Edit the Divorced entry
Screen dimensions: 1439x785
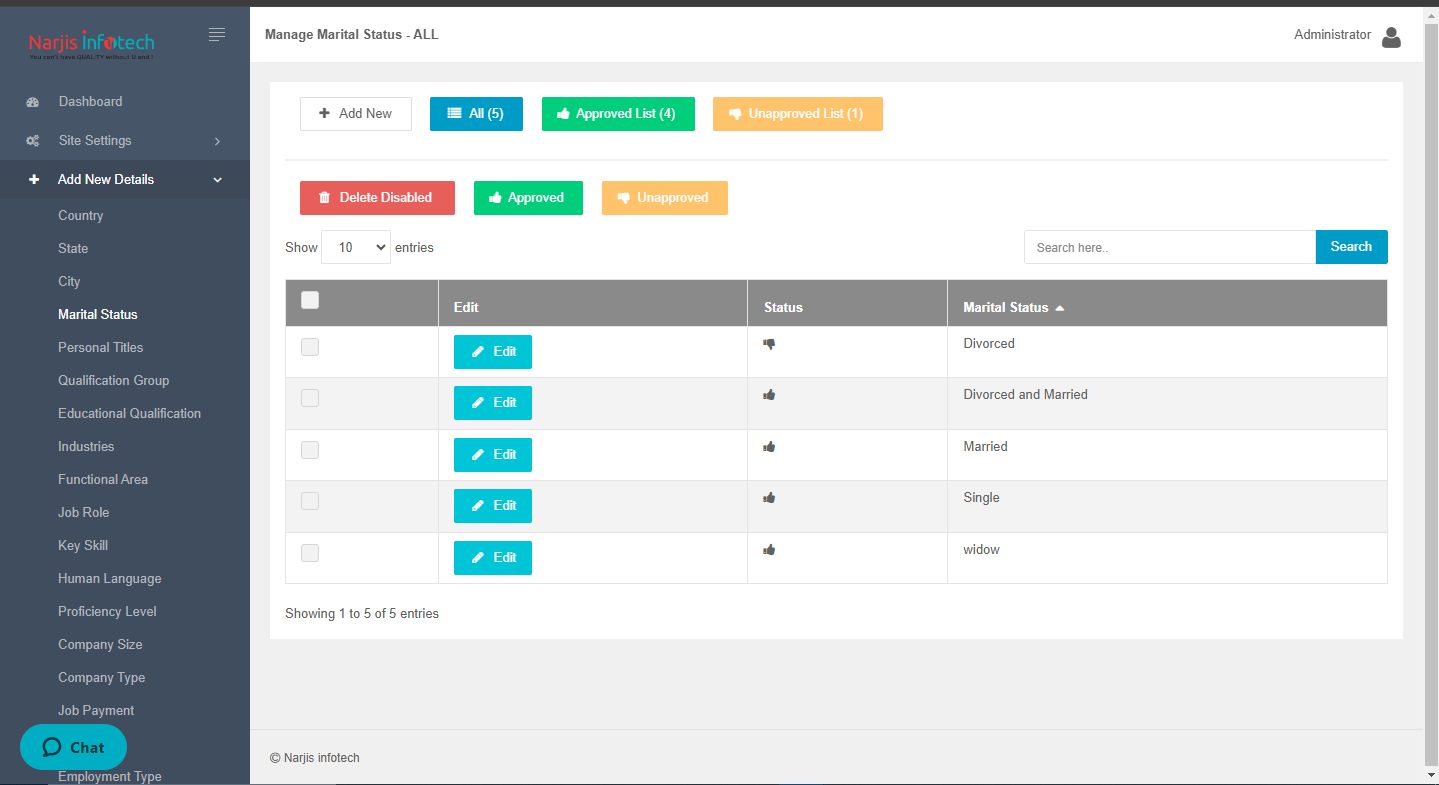click(493, 352)
